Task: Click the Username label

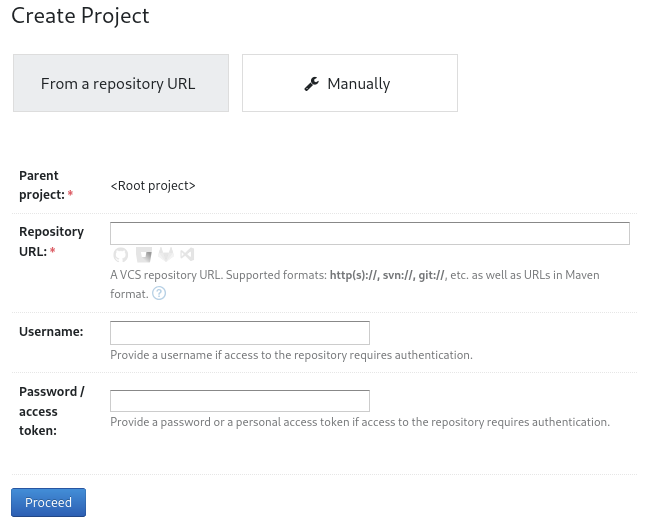Action: pos(51,331)
